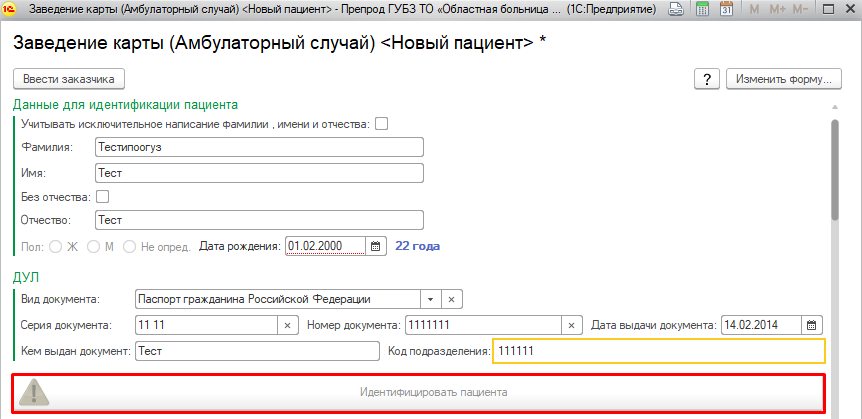Viewport: 862px width, 419px height.
Task: Open the calculator from title bar
Action: (703, 10)
